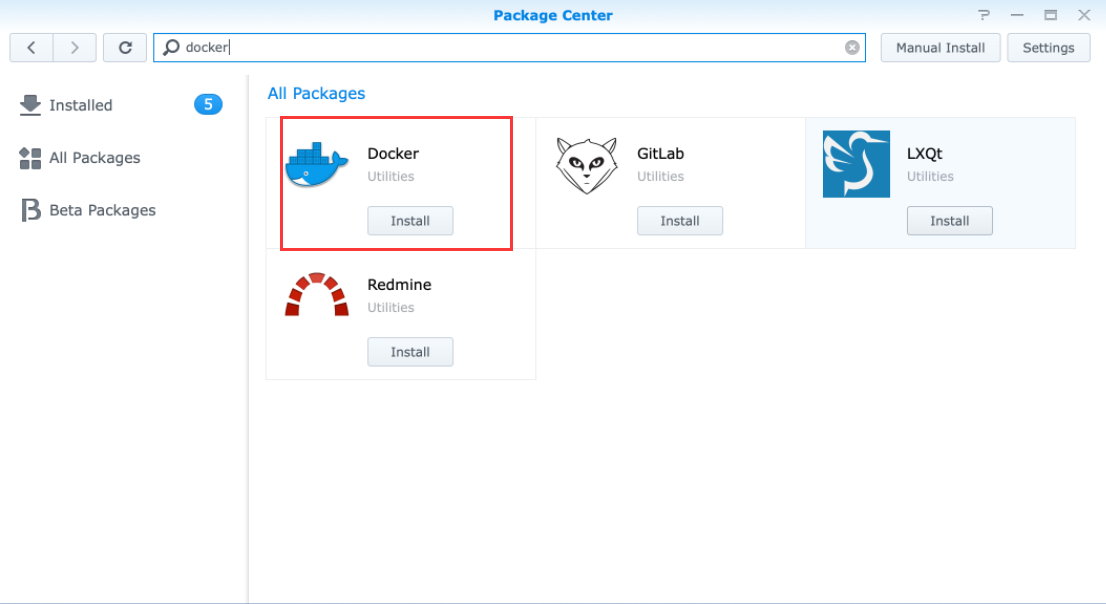The width and height of the screenshot is (1106, 604).
Task: Select All Packages in sidebar
Action: point(94,158)
